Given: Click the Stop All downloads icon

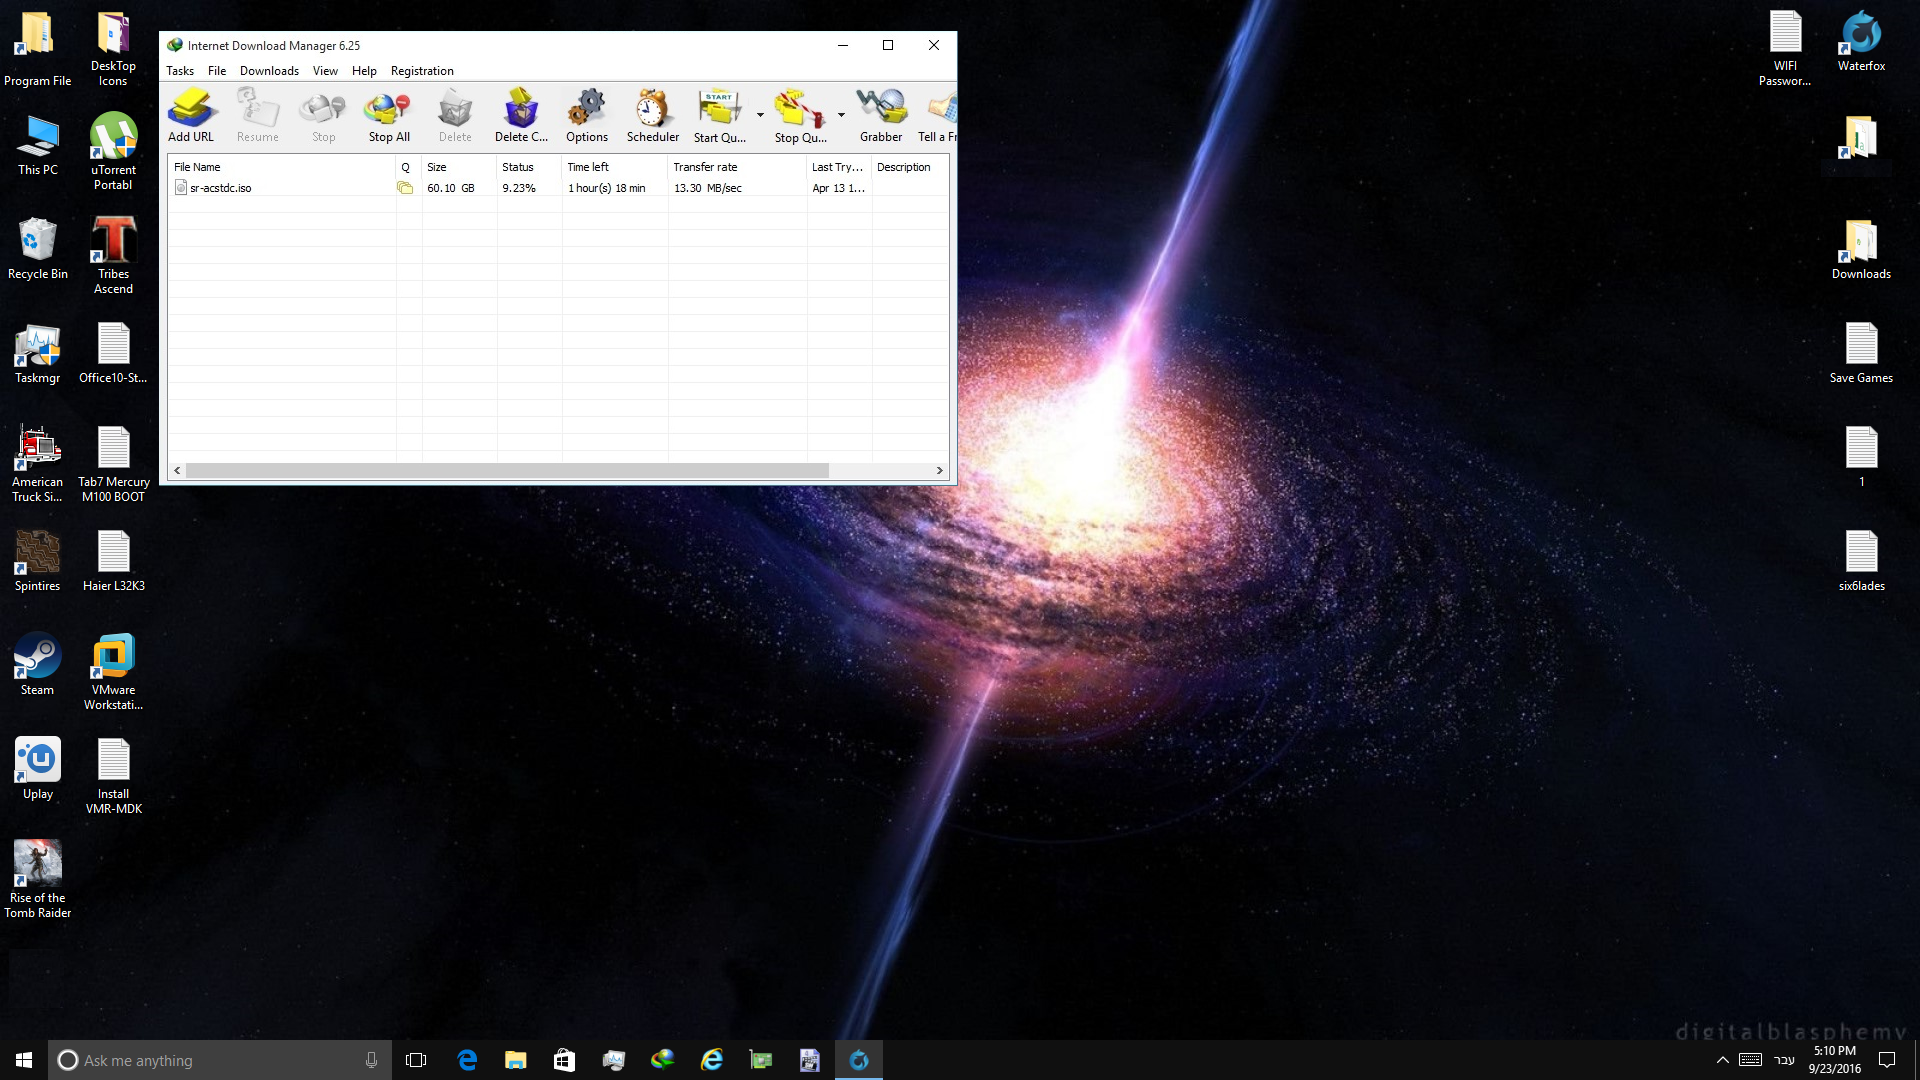Looking at the screenshot, I should tap(388, 115).
